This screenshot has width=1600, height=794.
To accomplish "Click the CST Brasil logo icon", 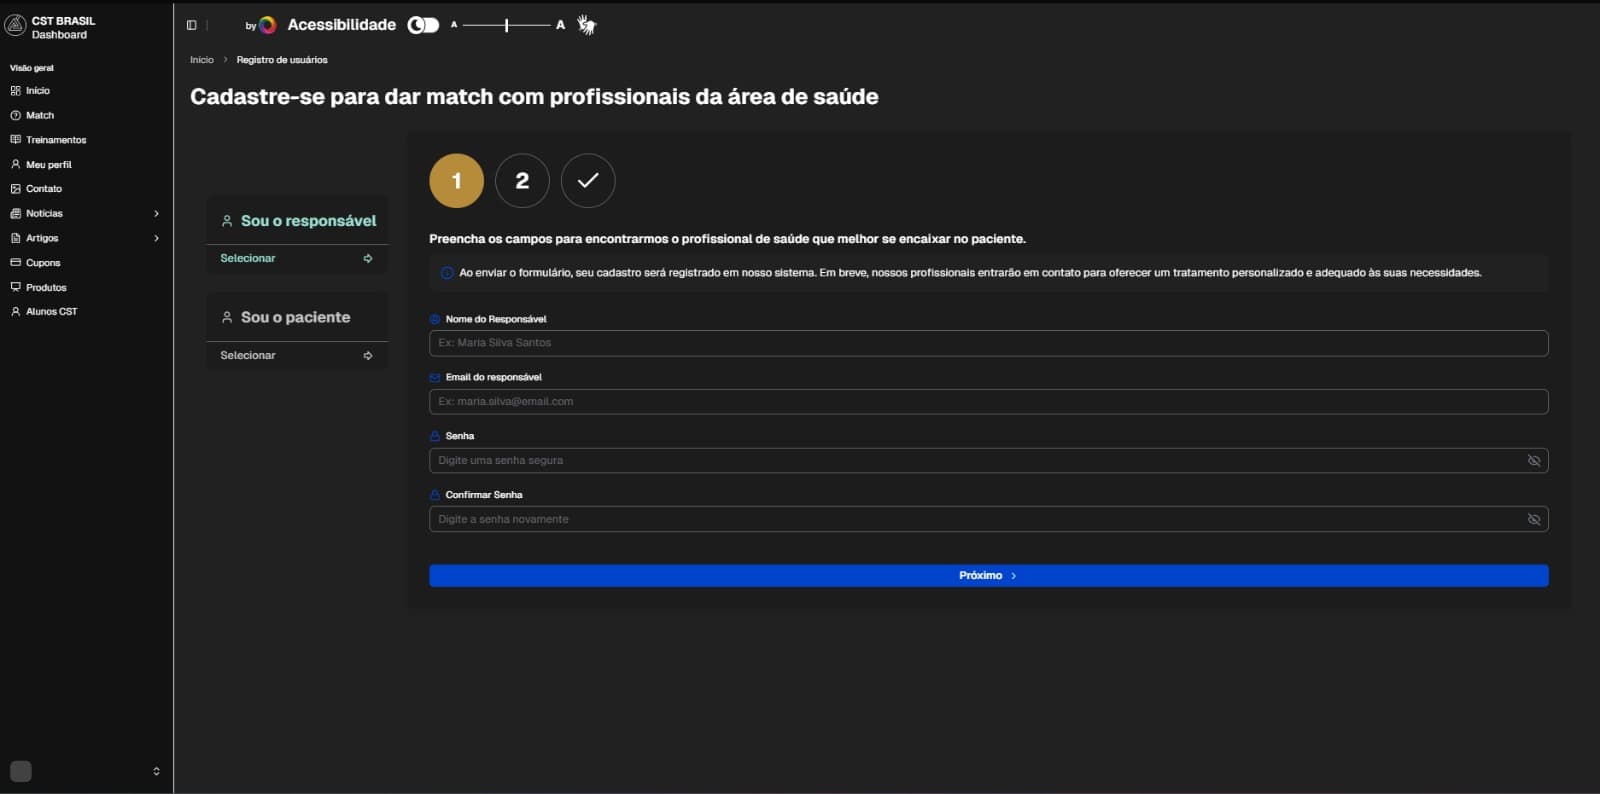I will click(x=15, y=27).
